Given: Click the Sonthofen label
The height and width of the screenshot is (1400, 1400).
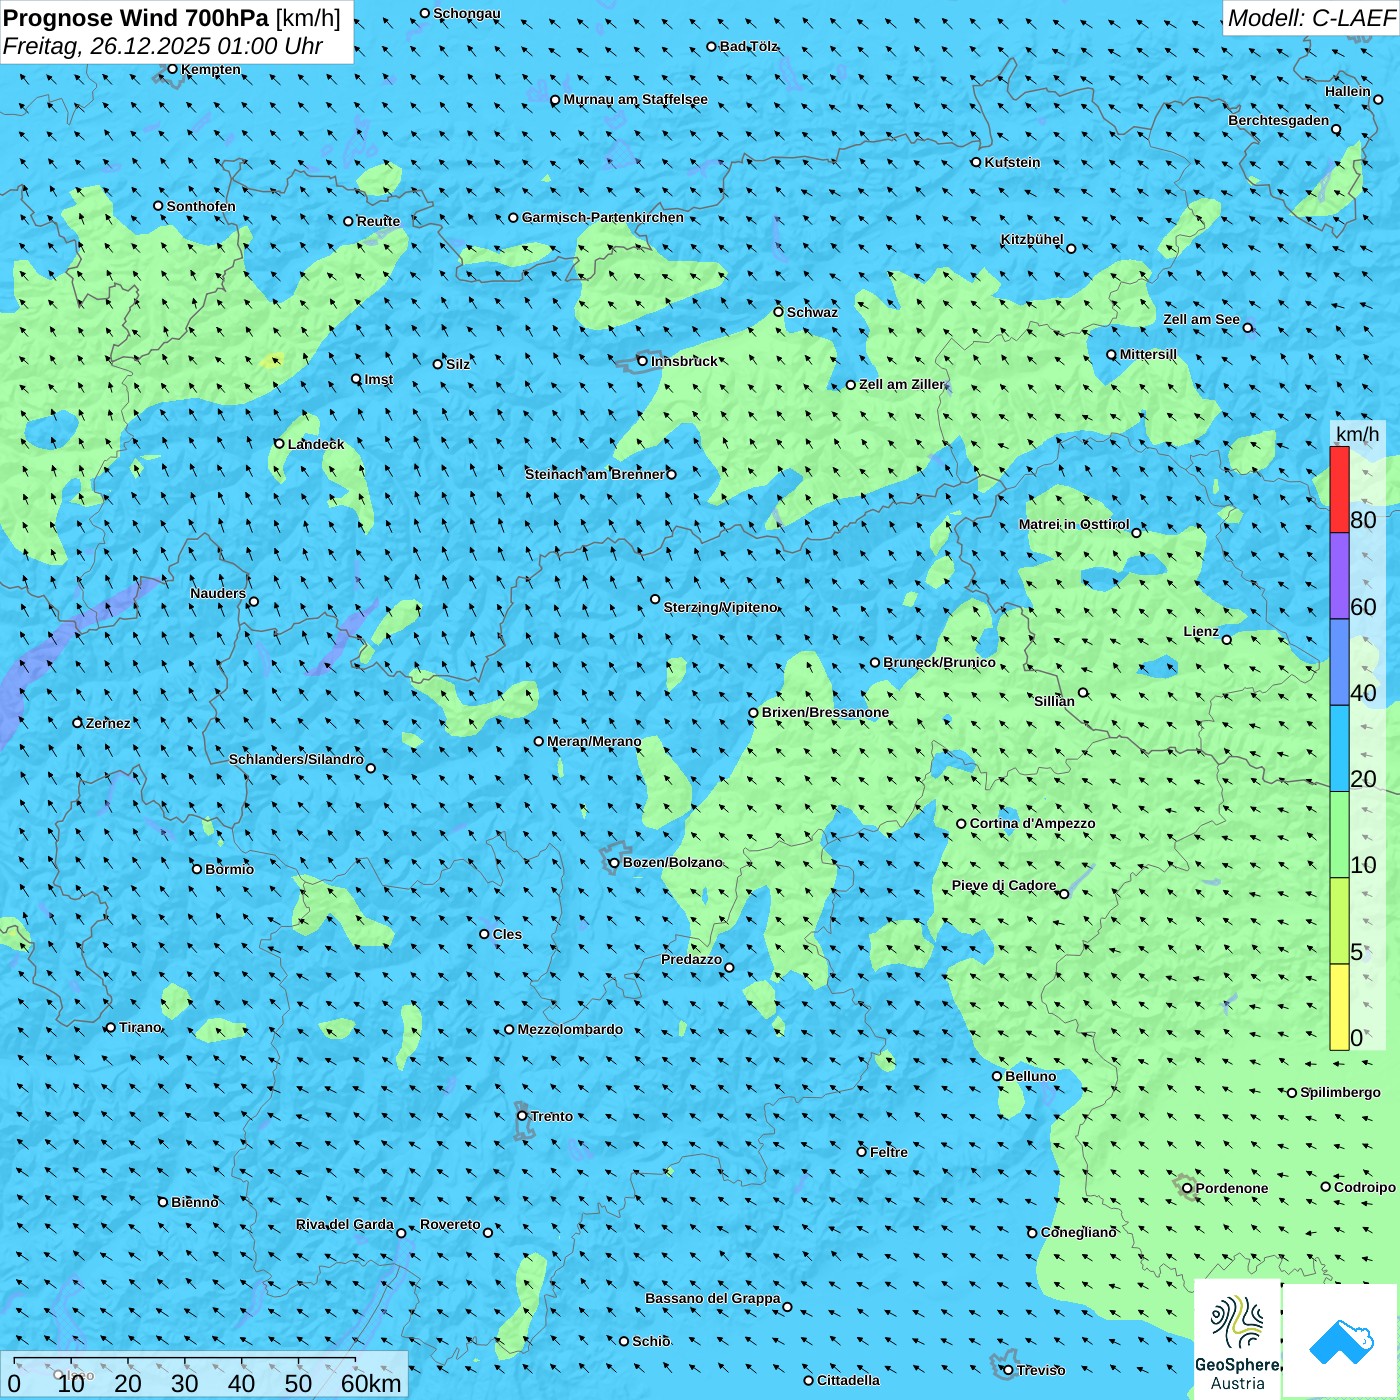Looking at the screenshot, I should (201, 206).
